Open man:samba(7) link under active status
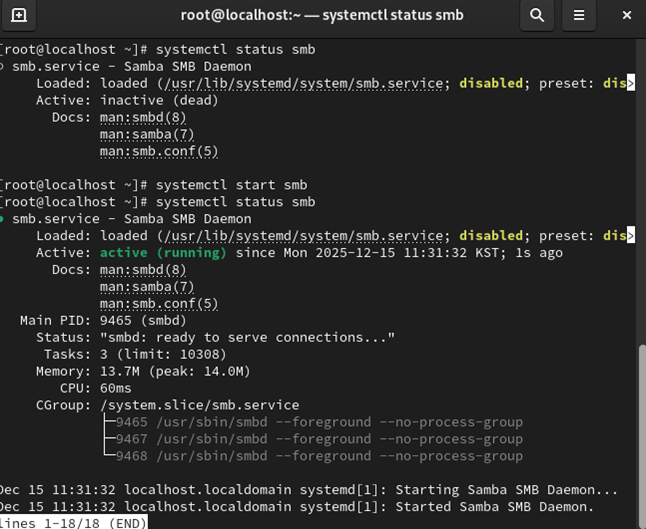Image resolution: width=646 pixels, height=529 pixels. coord(147,287)
